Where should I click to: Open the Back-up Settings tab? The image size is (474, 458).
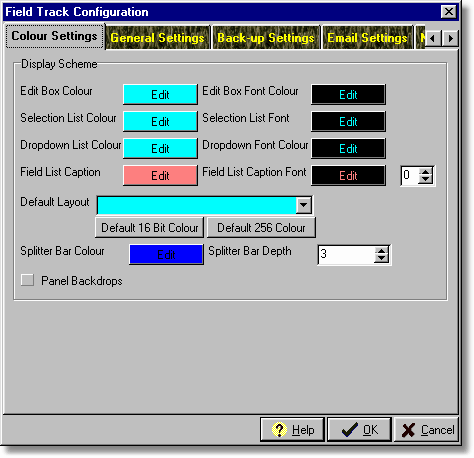(x=266, y=38)
